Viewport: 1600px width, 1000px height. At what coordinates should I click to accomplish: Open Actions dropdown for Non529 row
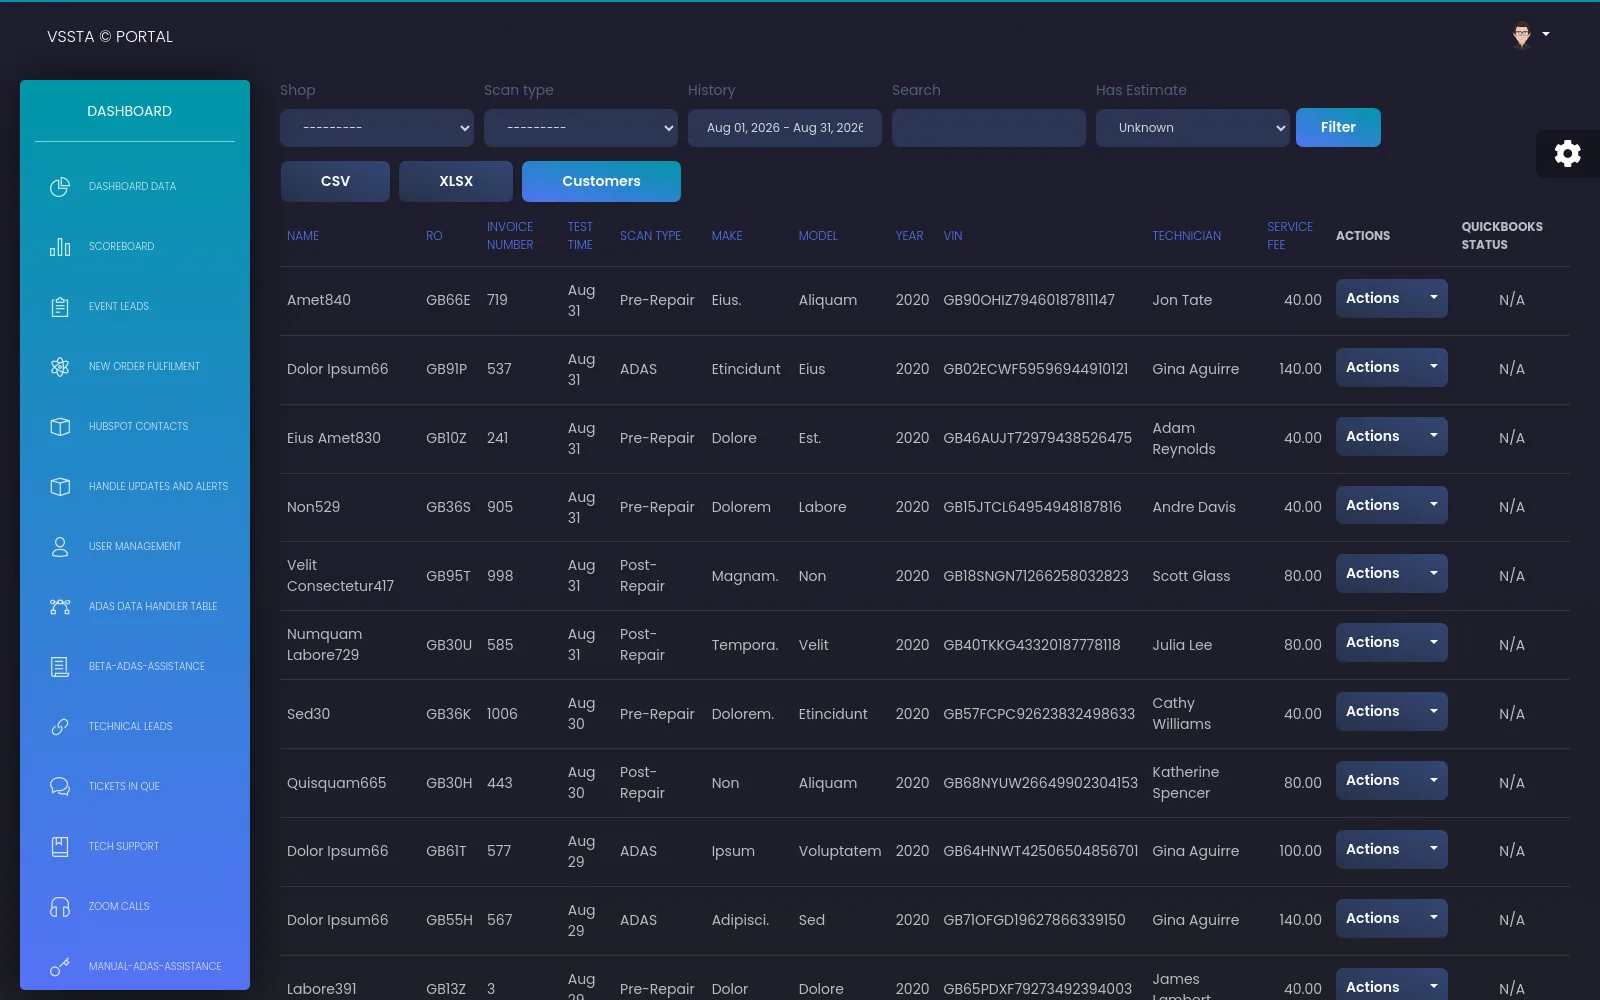point(1391,506)
